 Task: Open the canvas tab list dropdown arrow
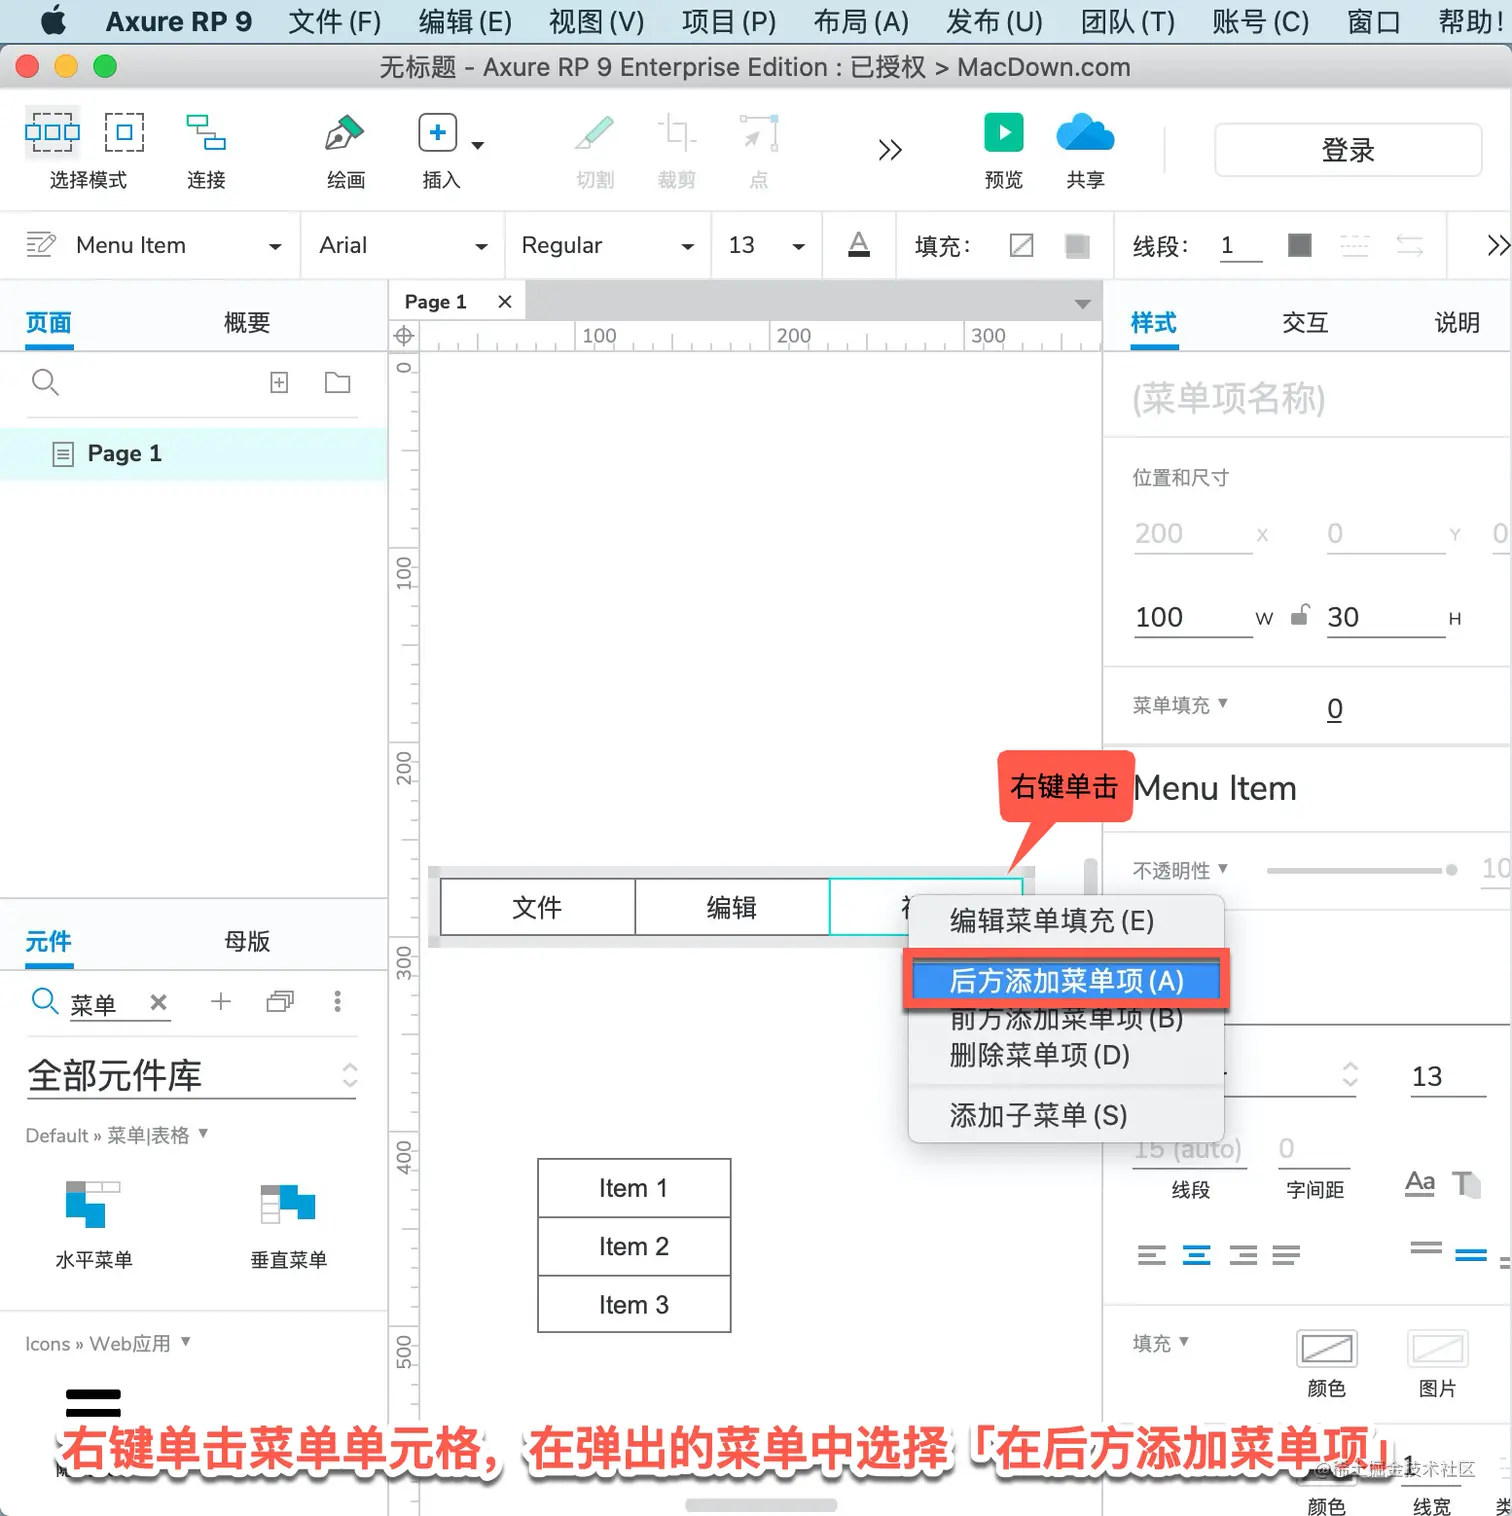click(1082, 304)
